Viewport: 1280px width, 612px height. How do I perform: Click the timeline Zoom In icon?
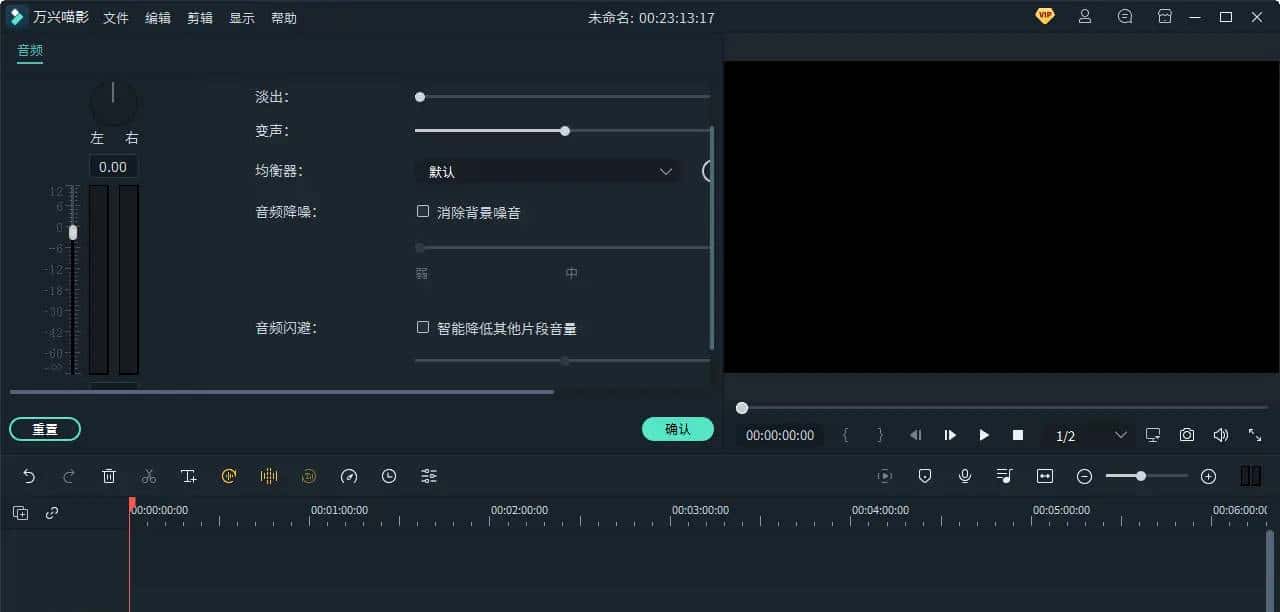1208,476
